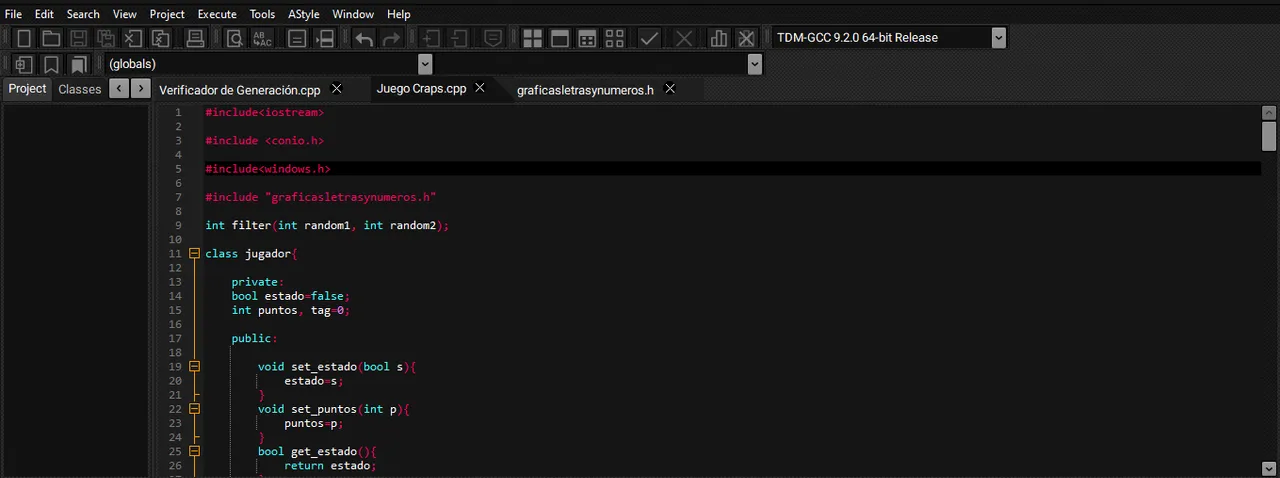This screenshot has height=478, width=1280.
Task: Open the (globals) scope dropdown
Action: click(425, 64)
